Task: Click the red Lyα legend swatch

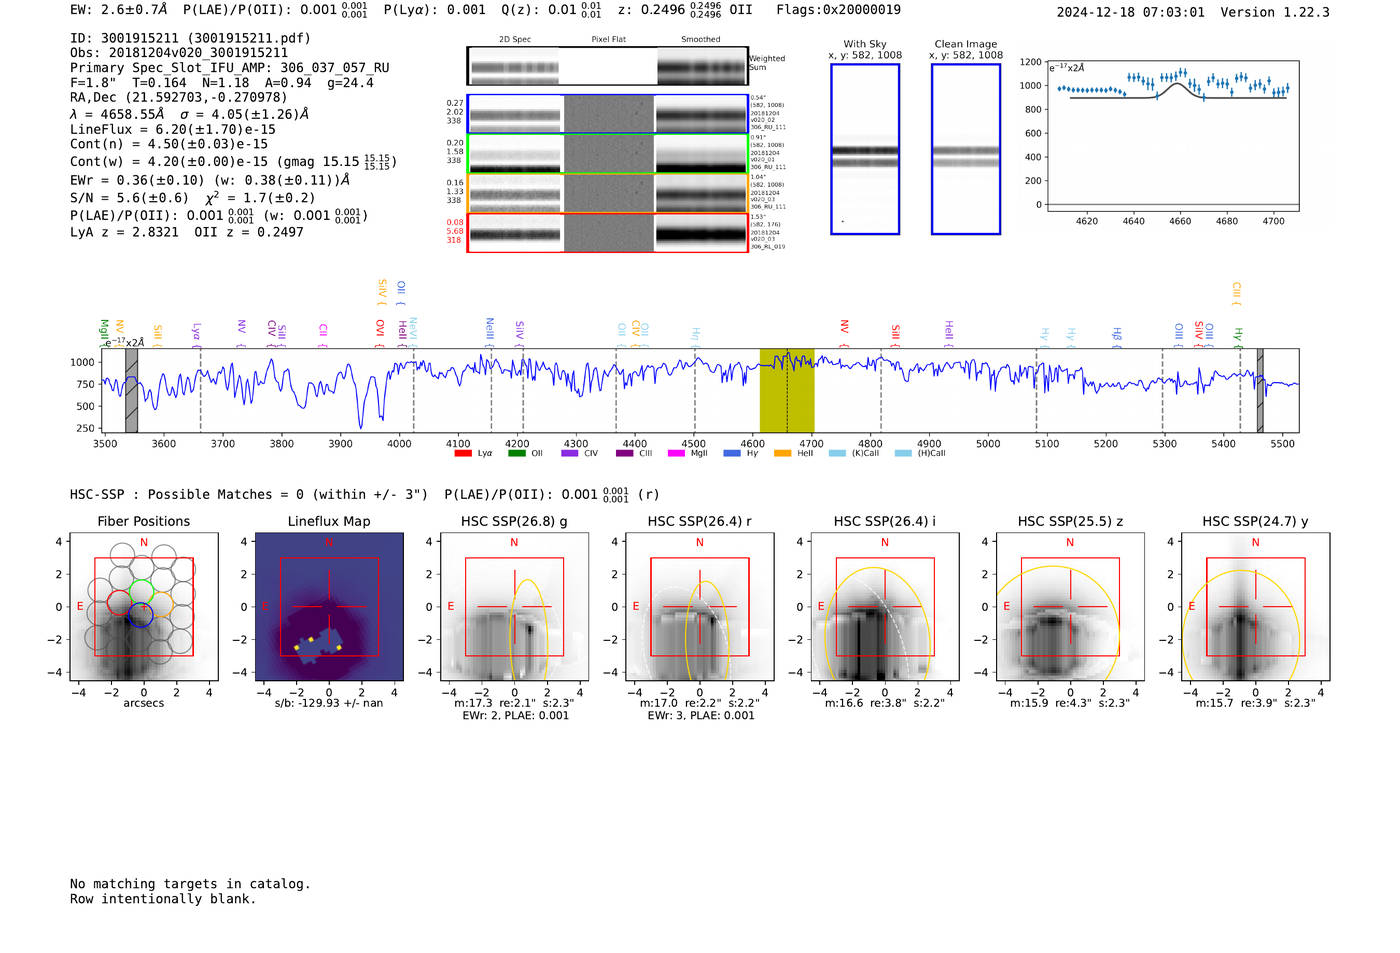Action: [462, 453]
